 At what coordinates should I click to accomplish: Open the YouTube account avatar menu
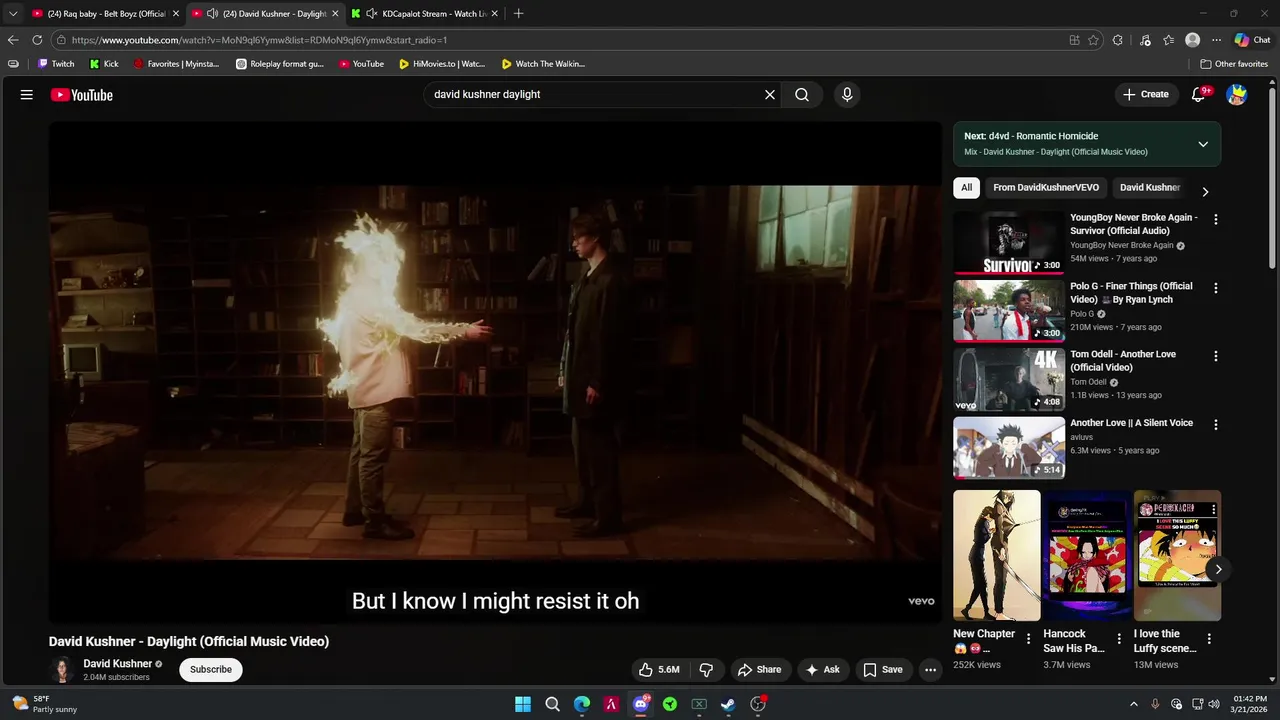pos(1237,95)
